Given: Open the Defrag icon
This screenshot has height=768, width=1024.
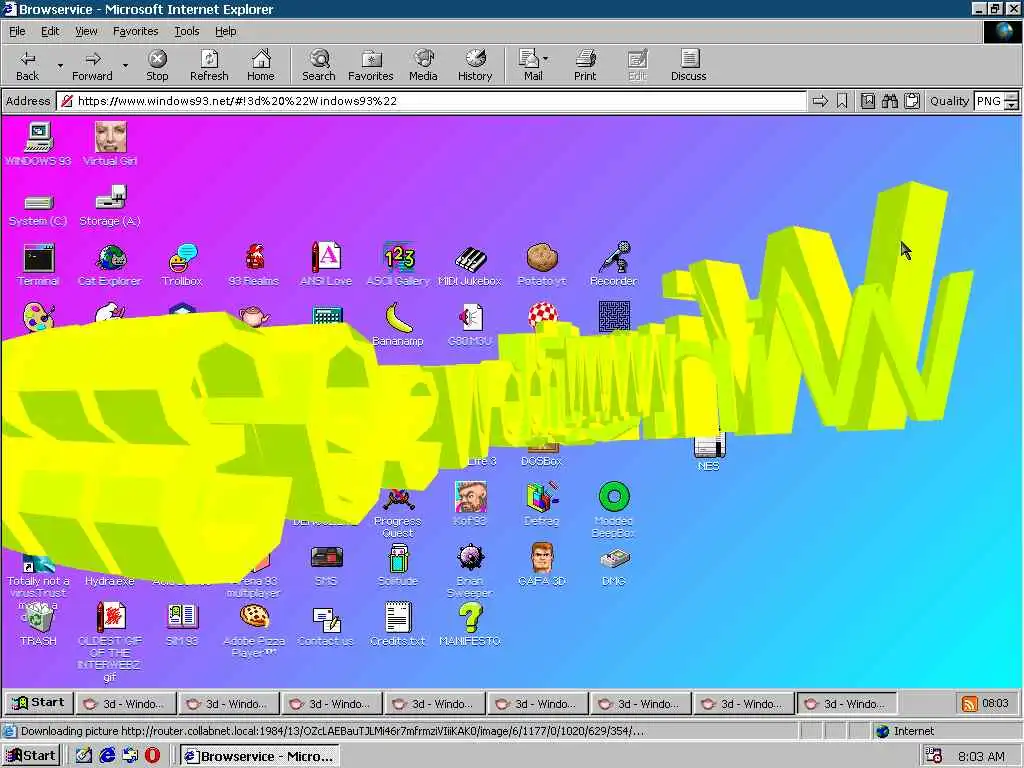Looking at the screenshot, I should (541, 505).
